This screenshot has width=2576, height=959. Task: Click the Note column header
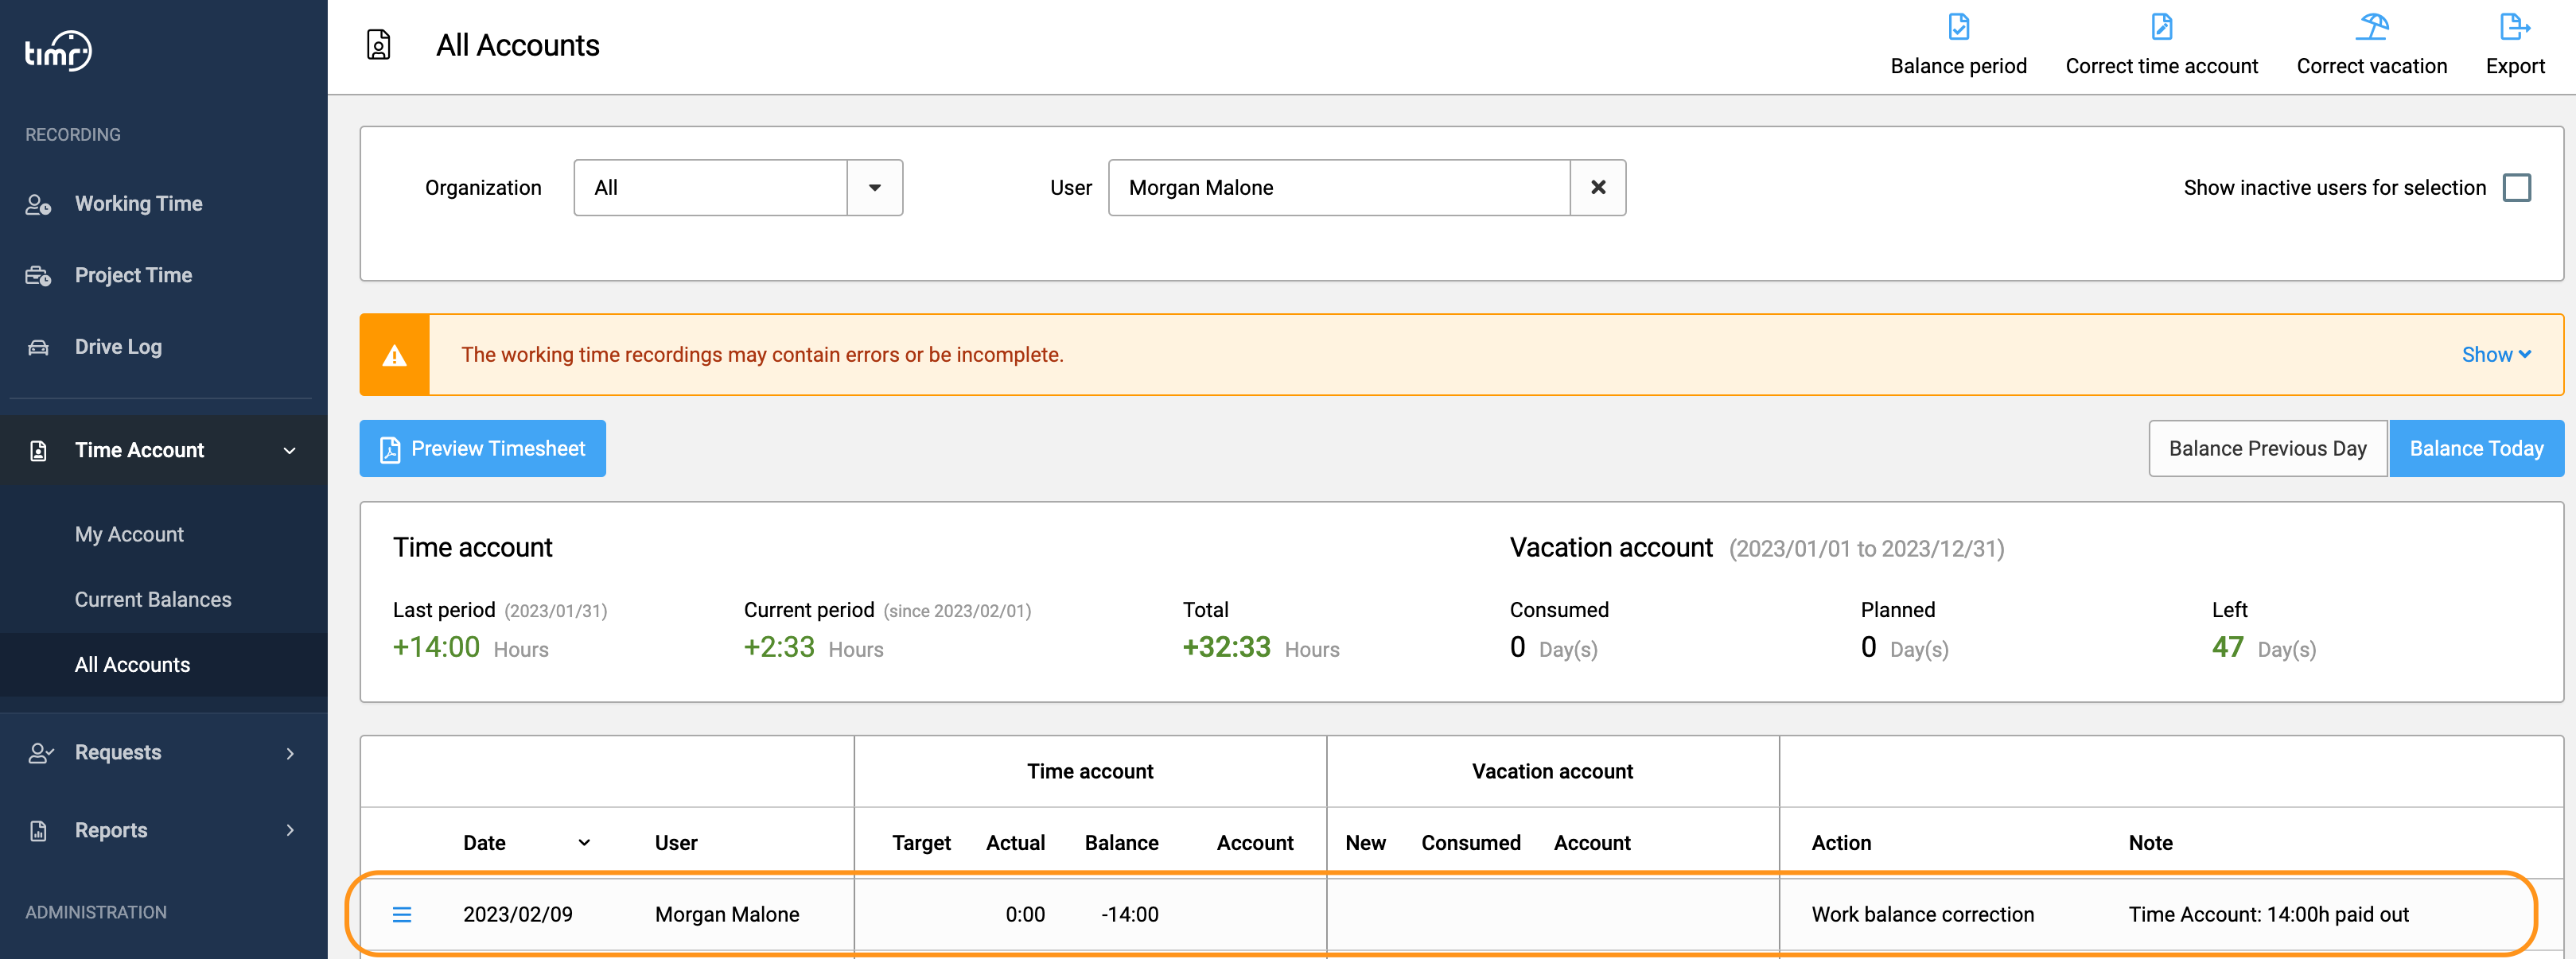coord(2150,843)
